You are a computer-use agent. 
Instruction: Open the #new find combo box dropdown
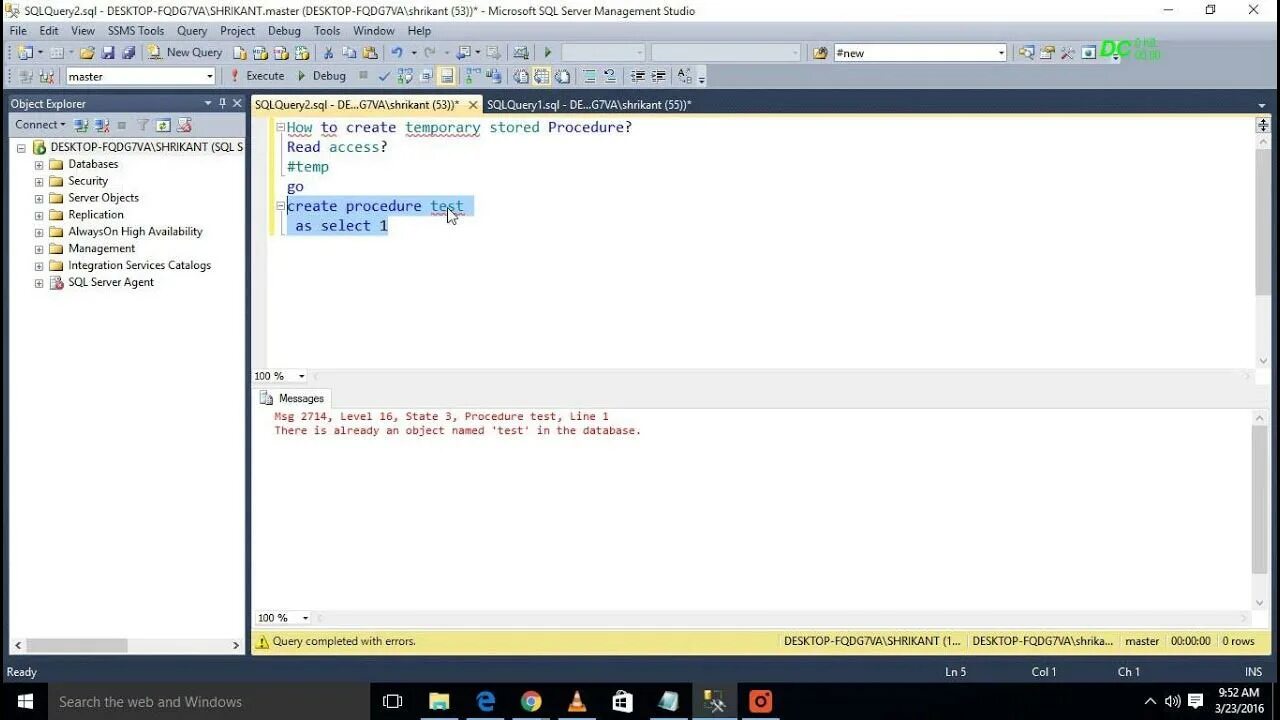[x=1001, y=53]
